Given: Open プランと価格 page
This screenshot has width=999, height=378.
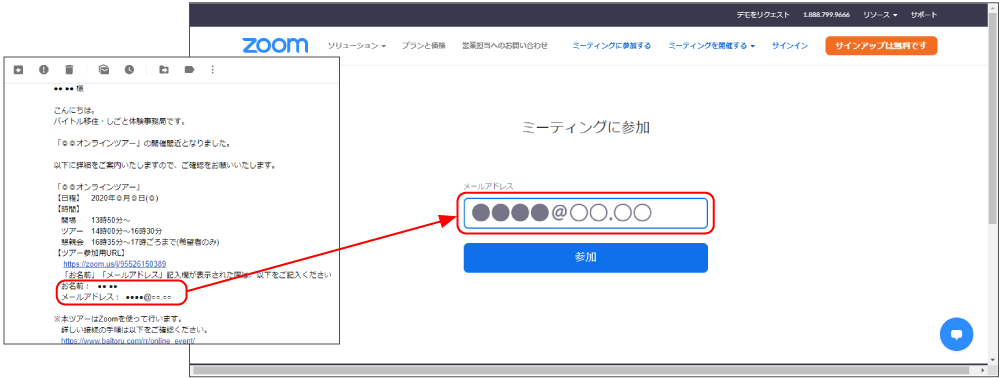Looking at the screenshot, I should coord(424,46).
